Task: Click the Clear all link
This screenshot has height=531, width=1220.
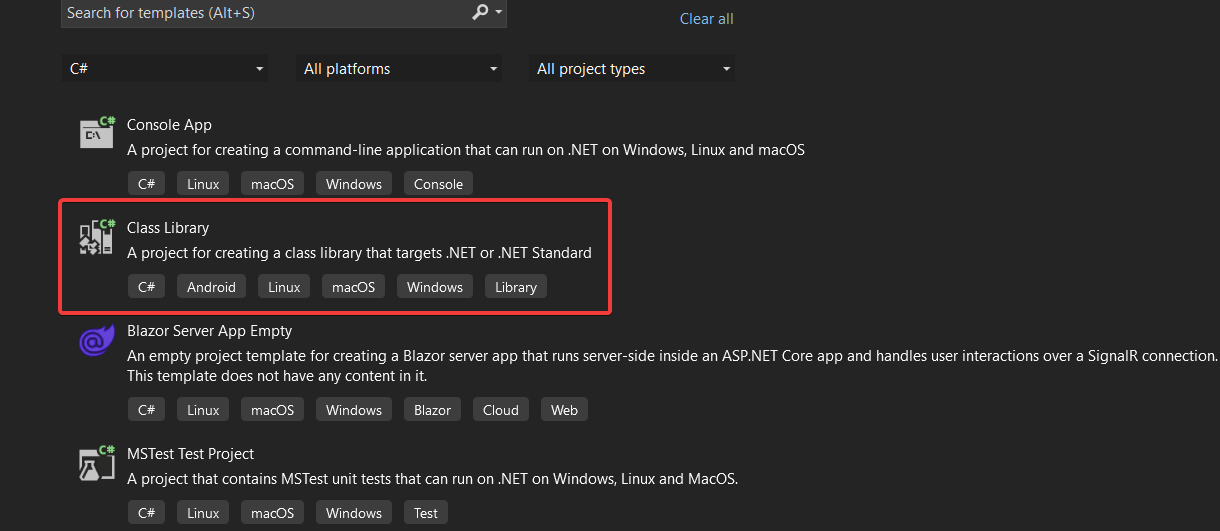Action: (706, 19)
